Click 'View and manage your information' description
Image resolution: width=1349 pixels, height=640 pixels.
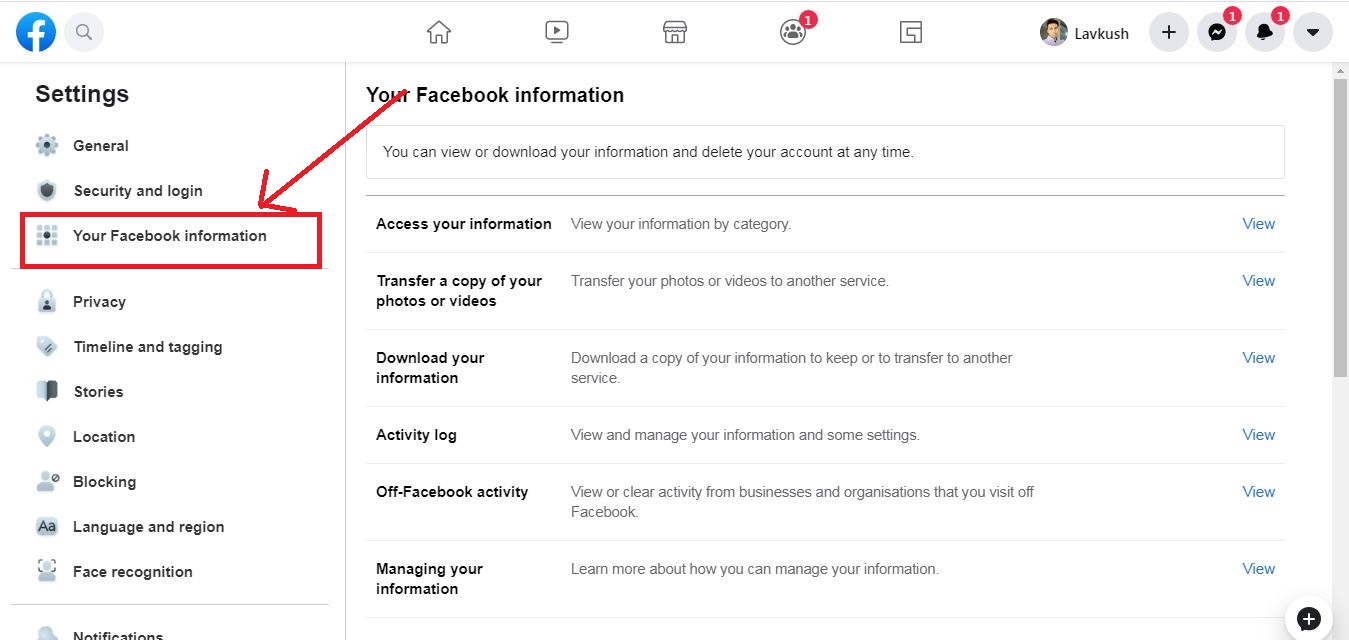[745, 435]
